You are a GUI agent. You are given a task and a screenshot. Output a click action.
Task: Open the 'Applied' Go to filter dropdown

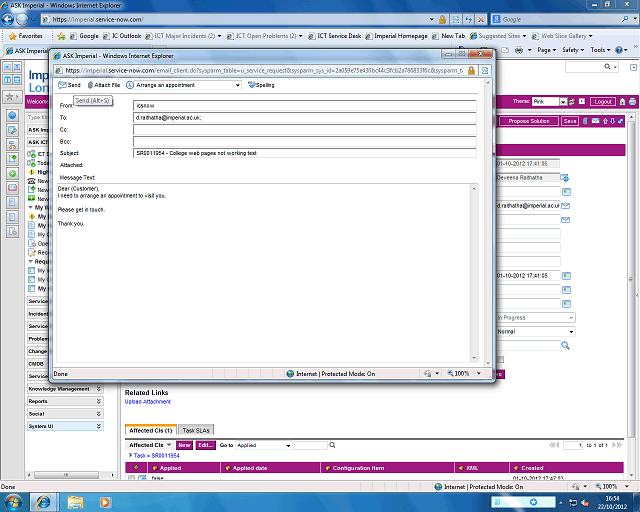(263, 445)
